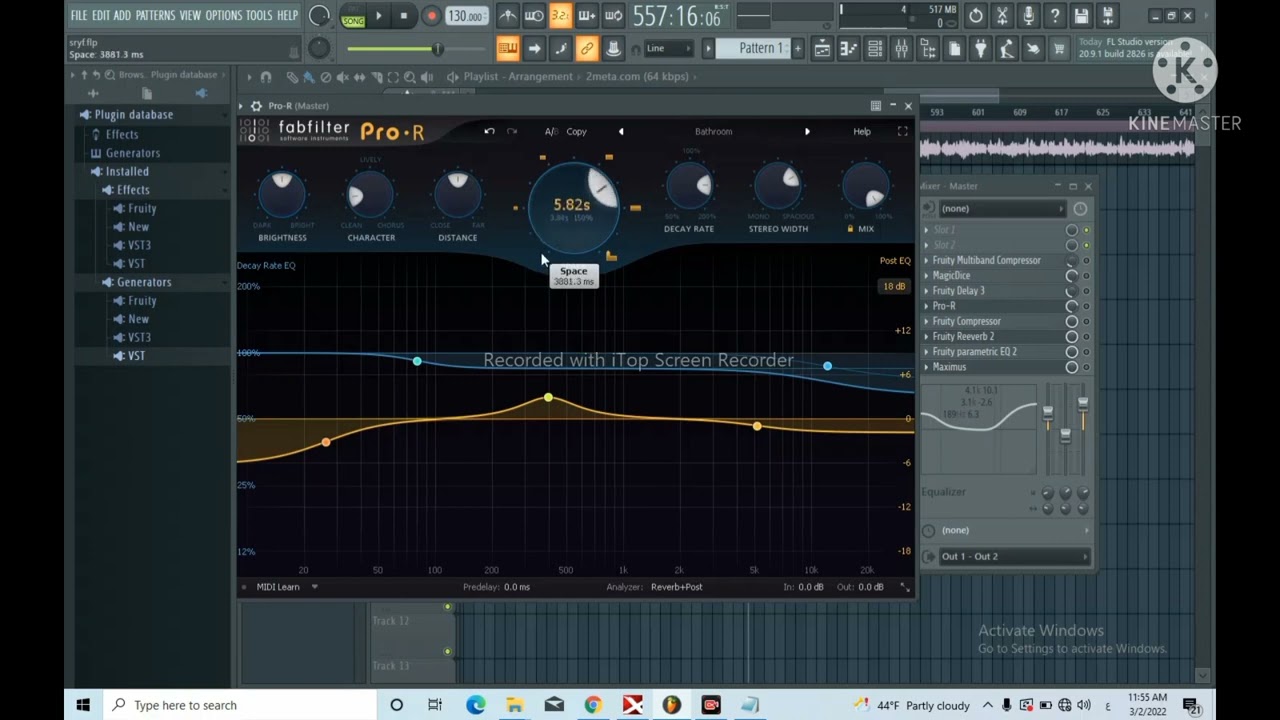Open the Channel rack icon
Screen dimensions: 1280x720
(x=874, y=48)
